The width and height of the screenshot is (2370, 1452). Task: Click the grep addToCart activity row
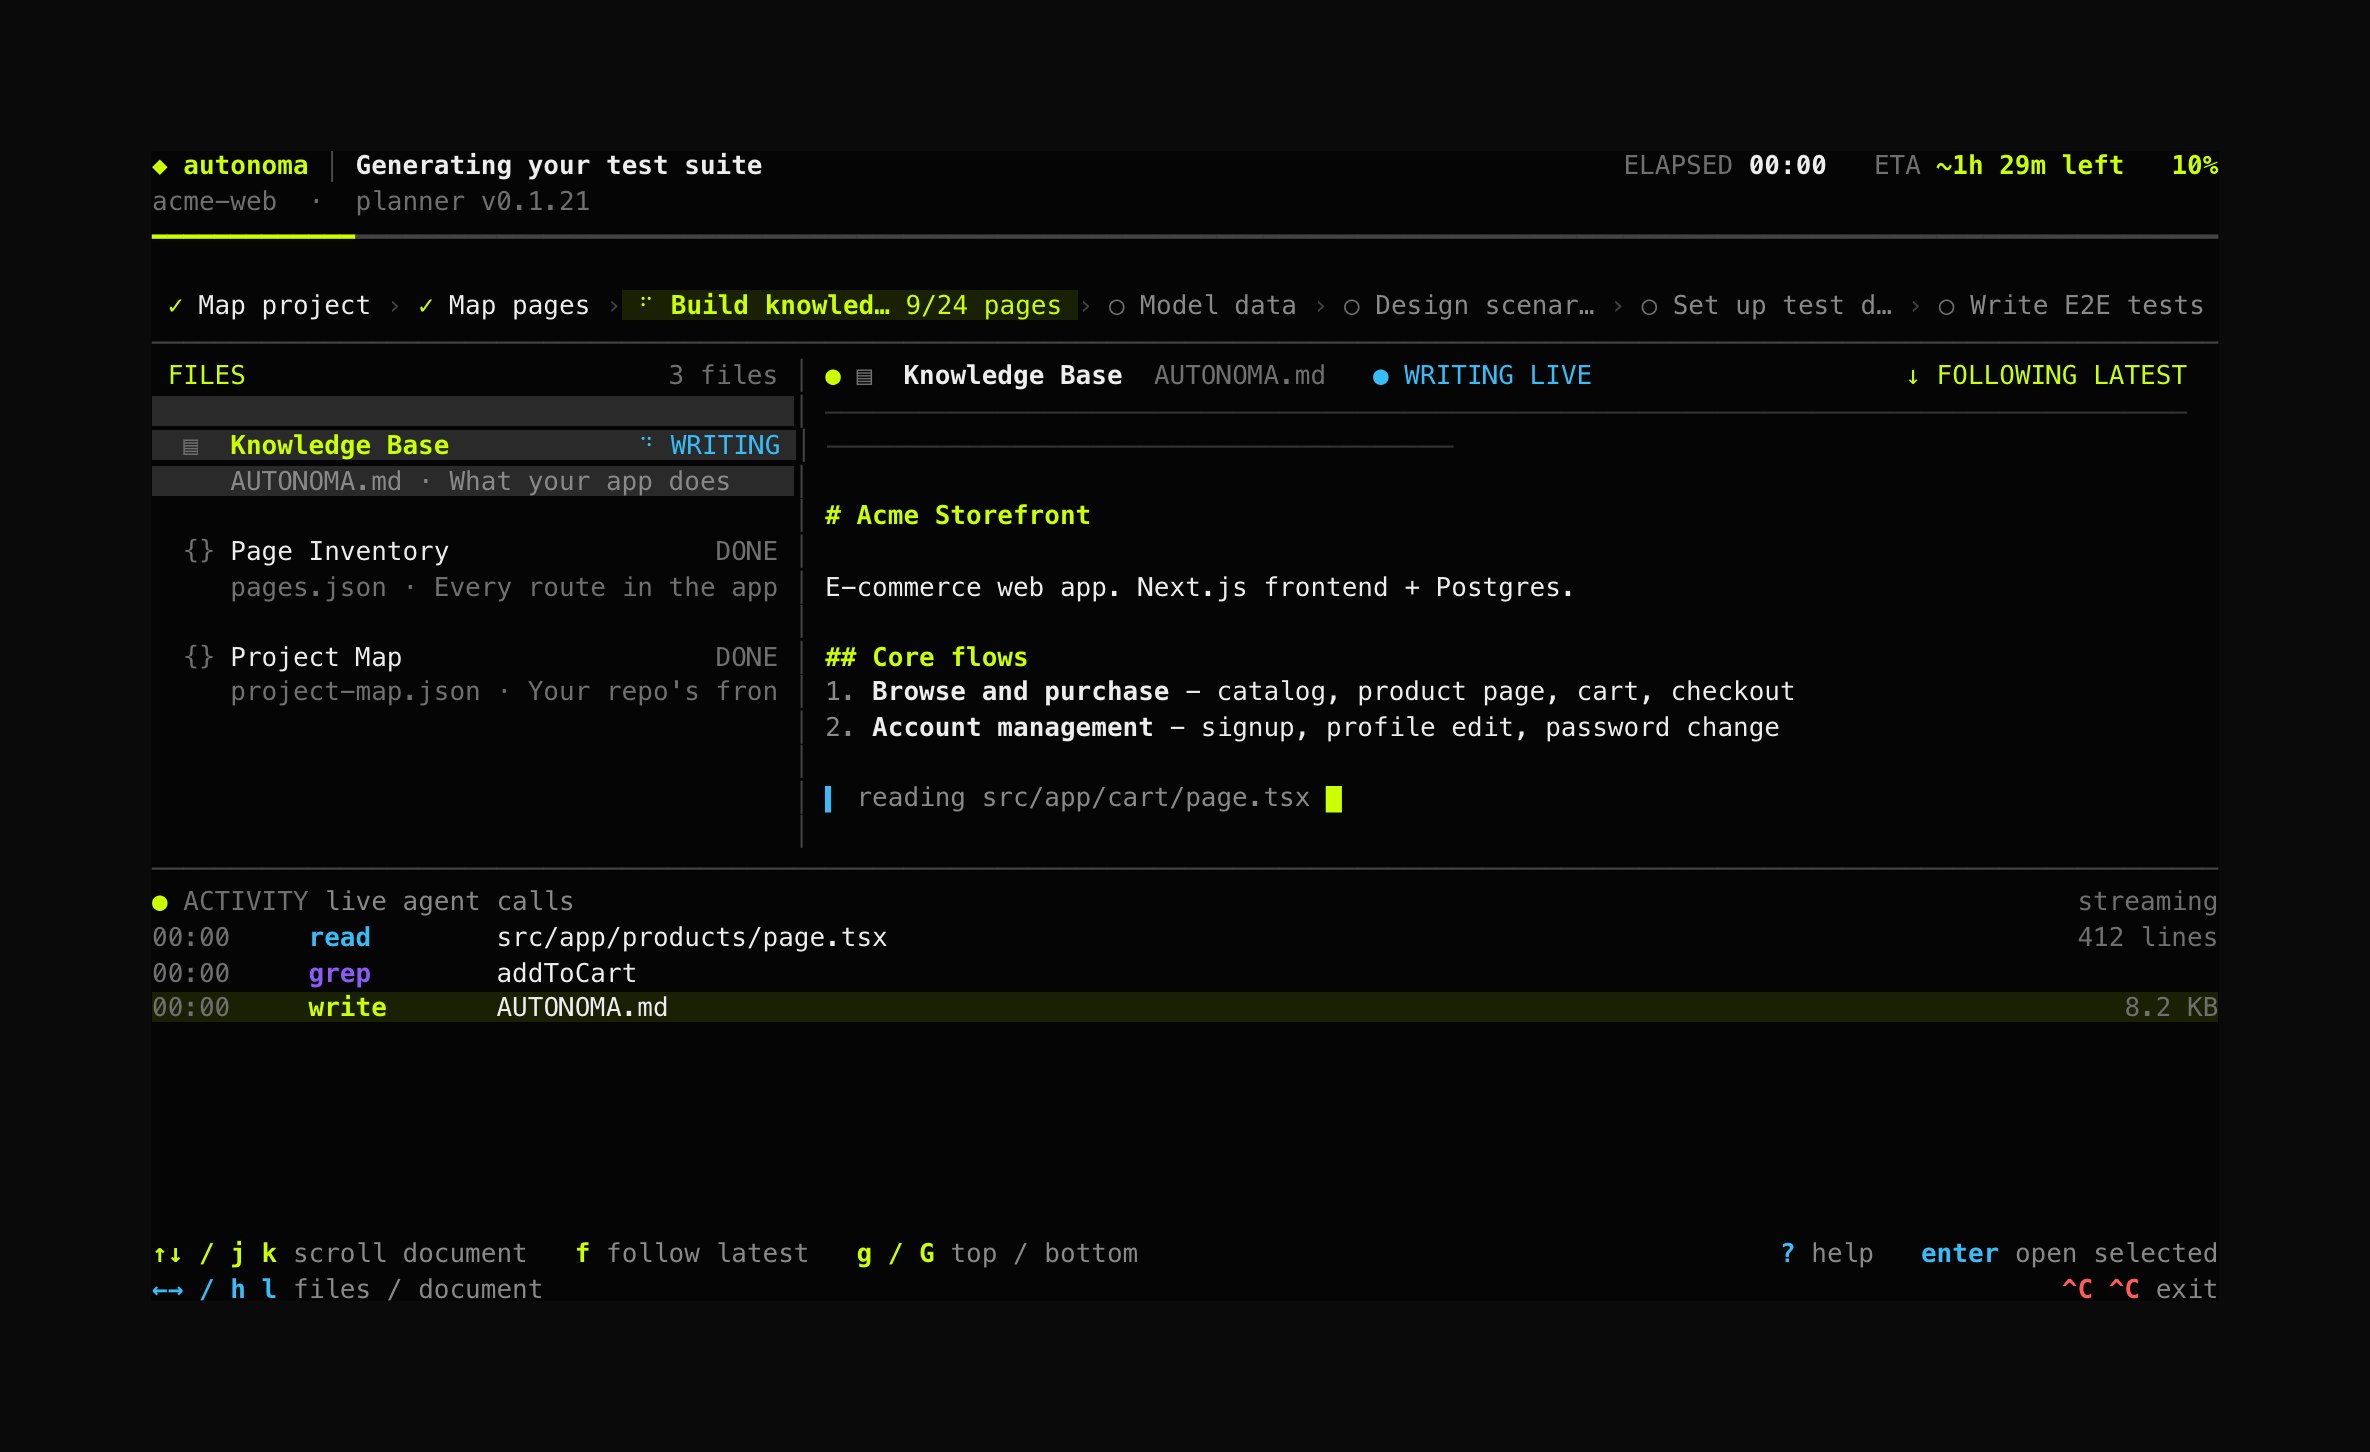tap(1185, 974)
